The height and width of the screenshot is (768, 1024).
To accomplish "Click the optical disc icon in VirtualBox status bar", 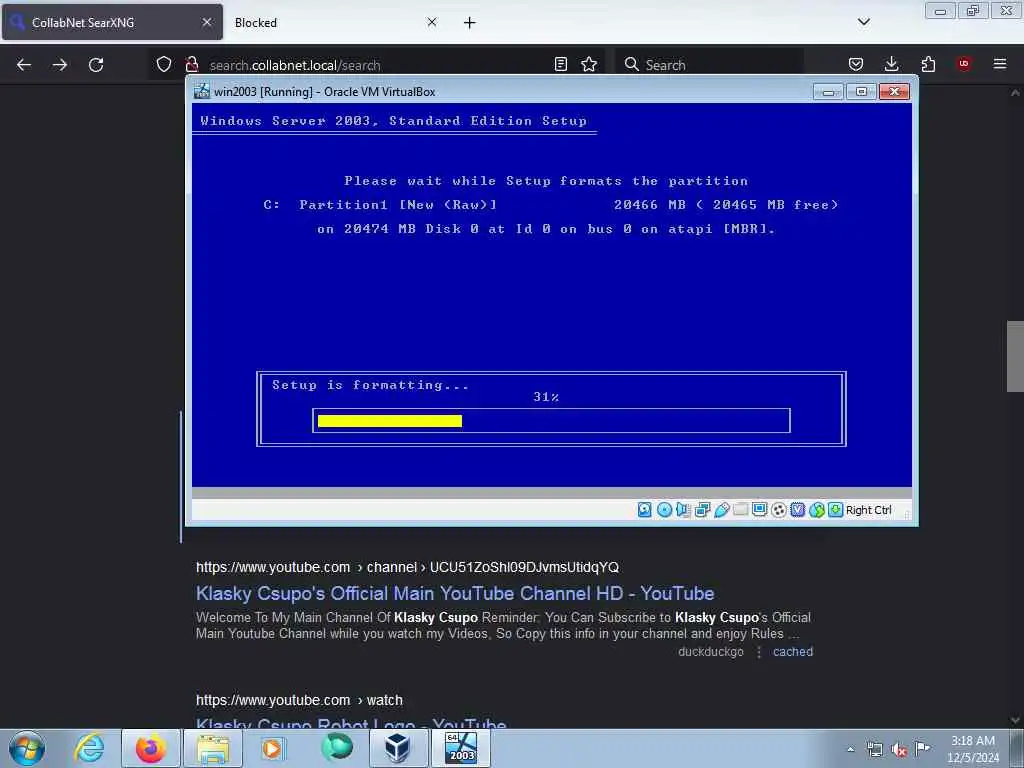I will (664, 510).
